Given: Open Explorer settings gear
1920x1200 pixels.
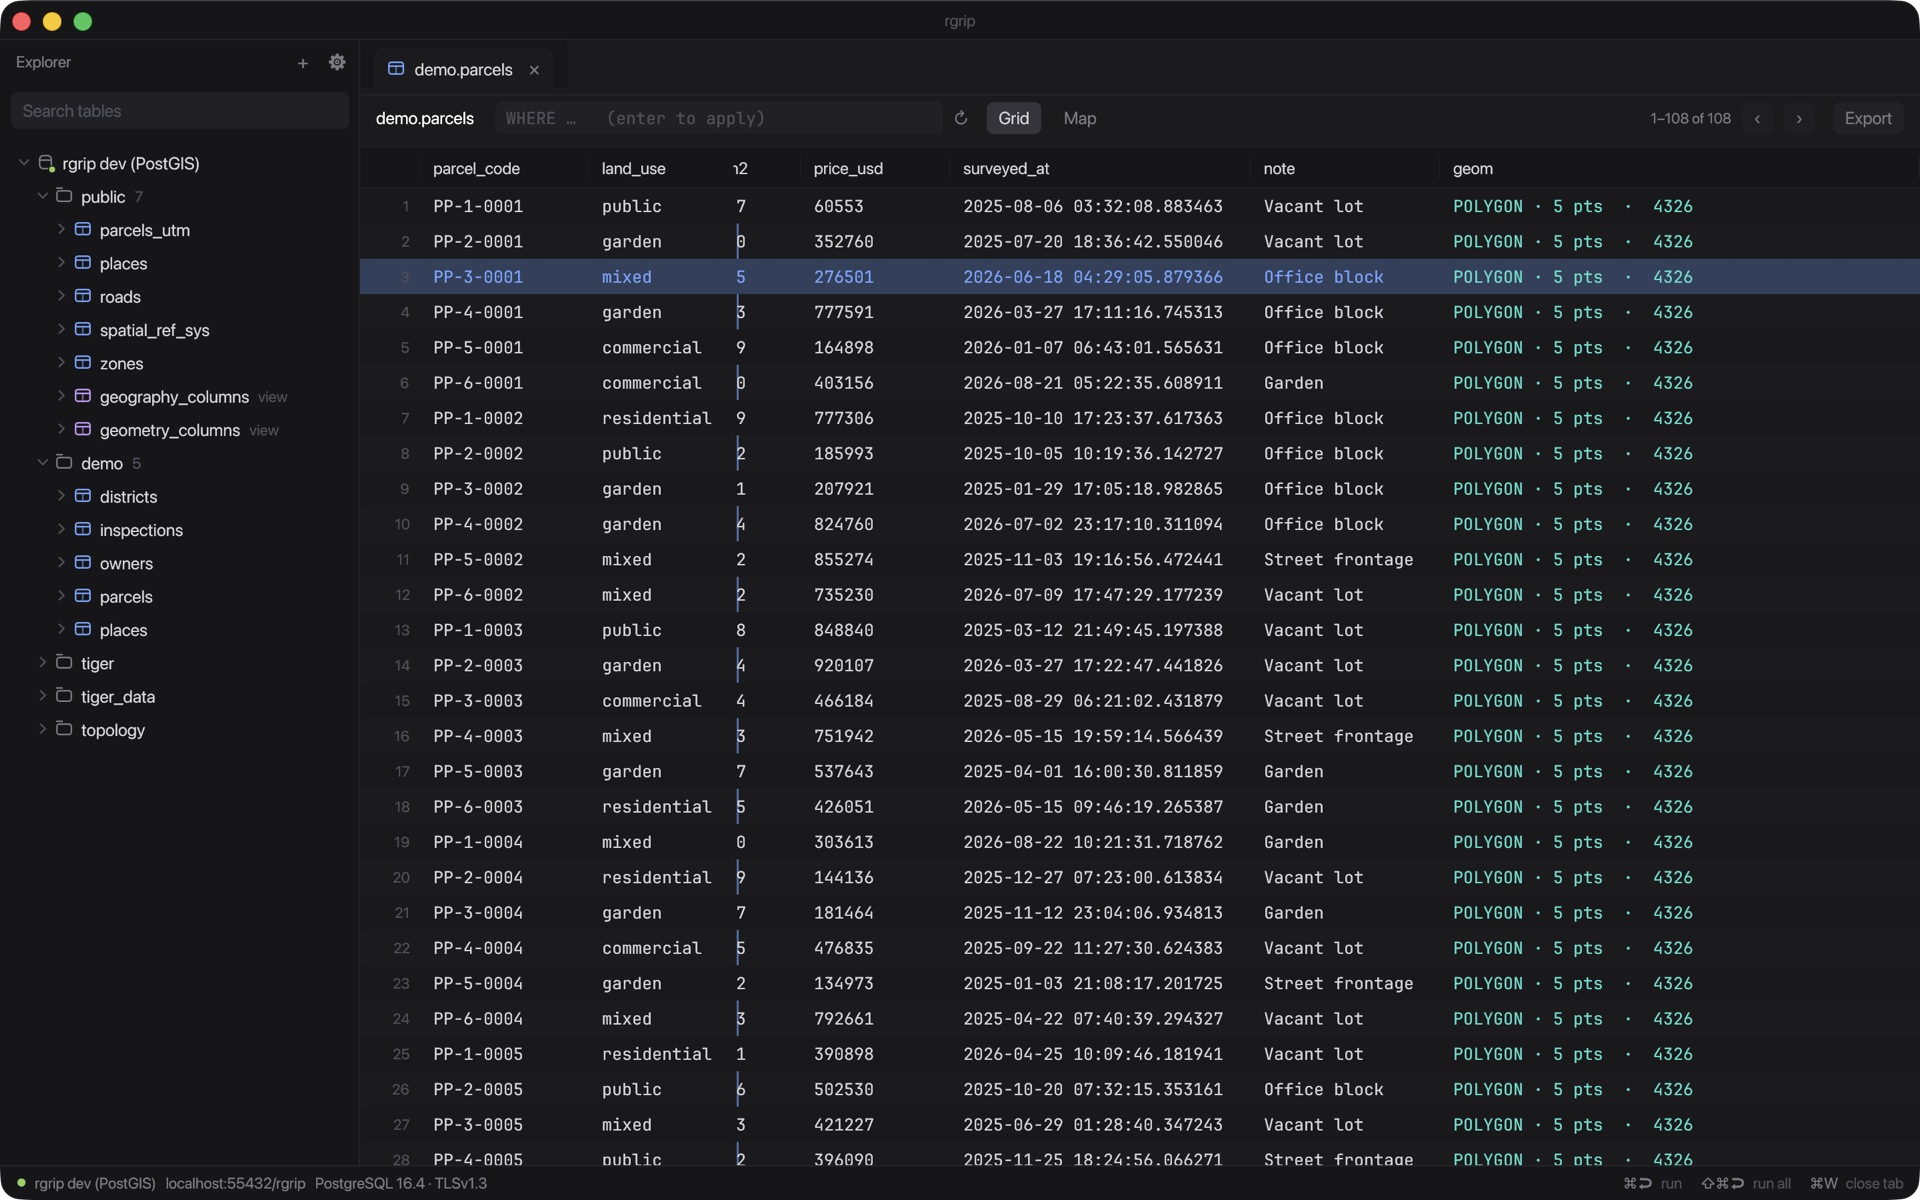Looking at the screenshot, I should click(337, 62).
